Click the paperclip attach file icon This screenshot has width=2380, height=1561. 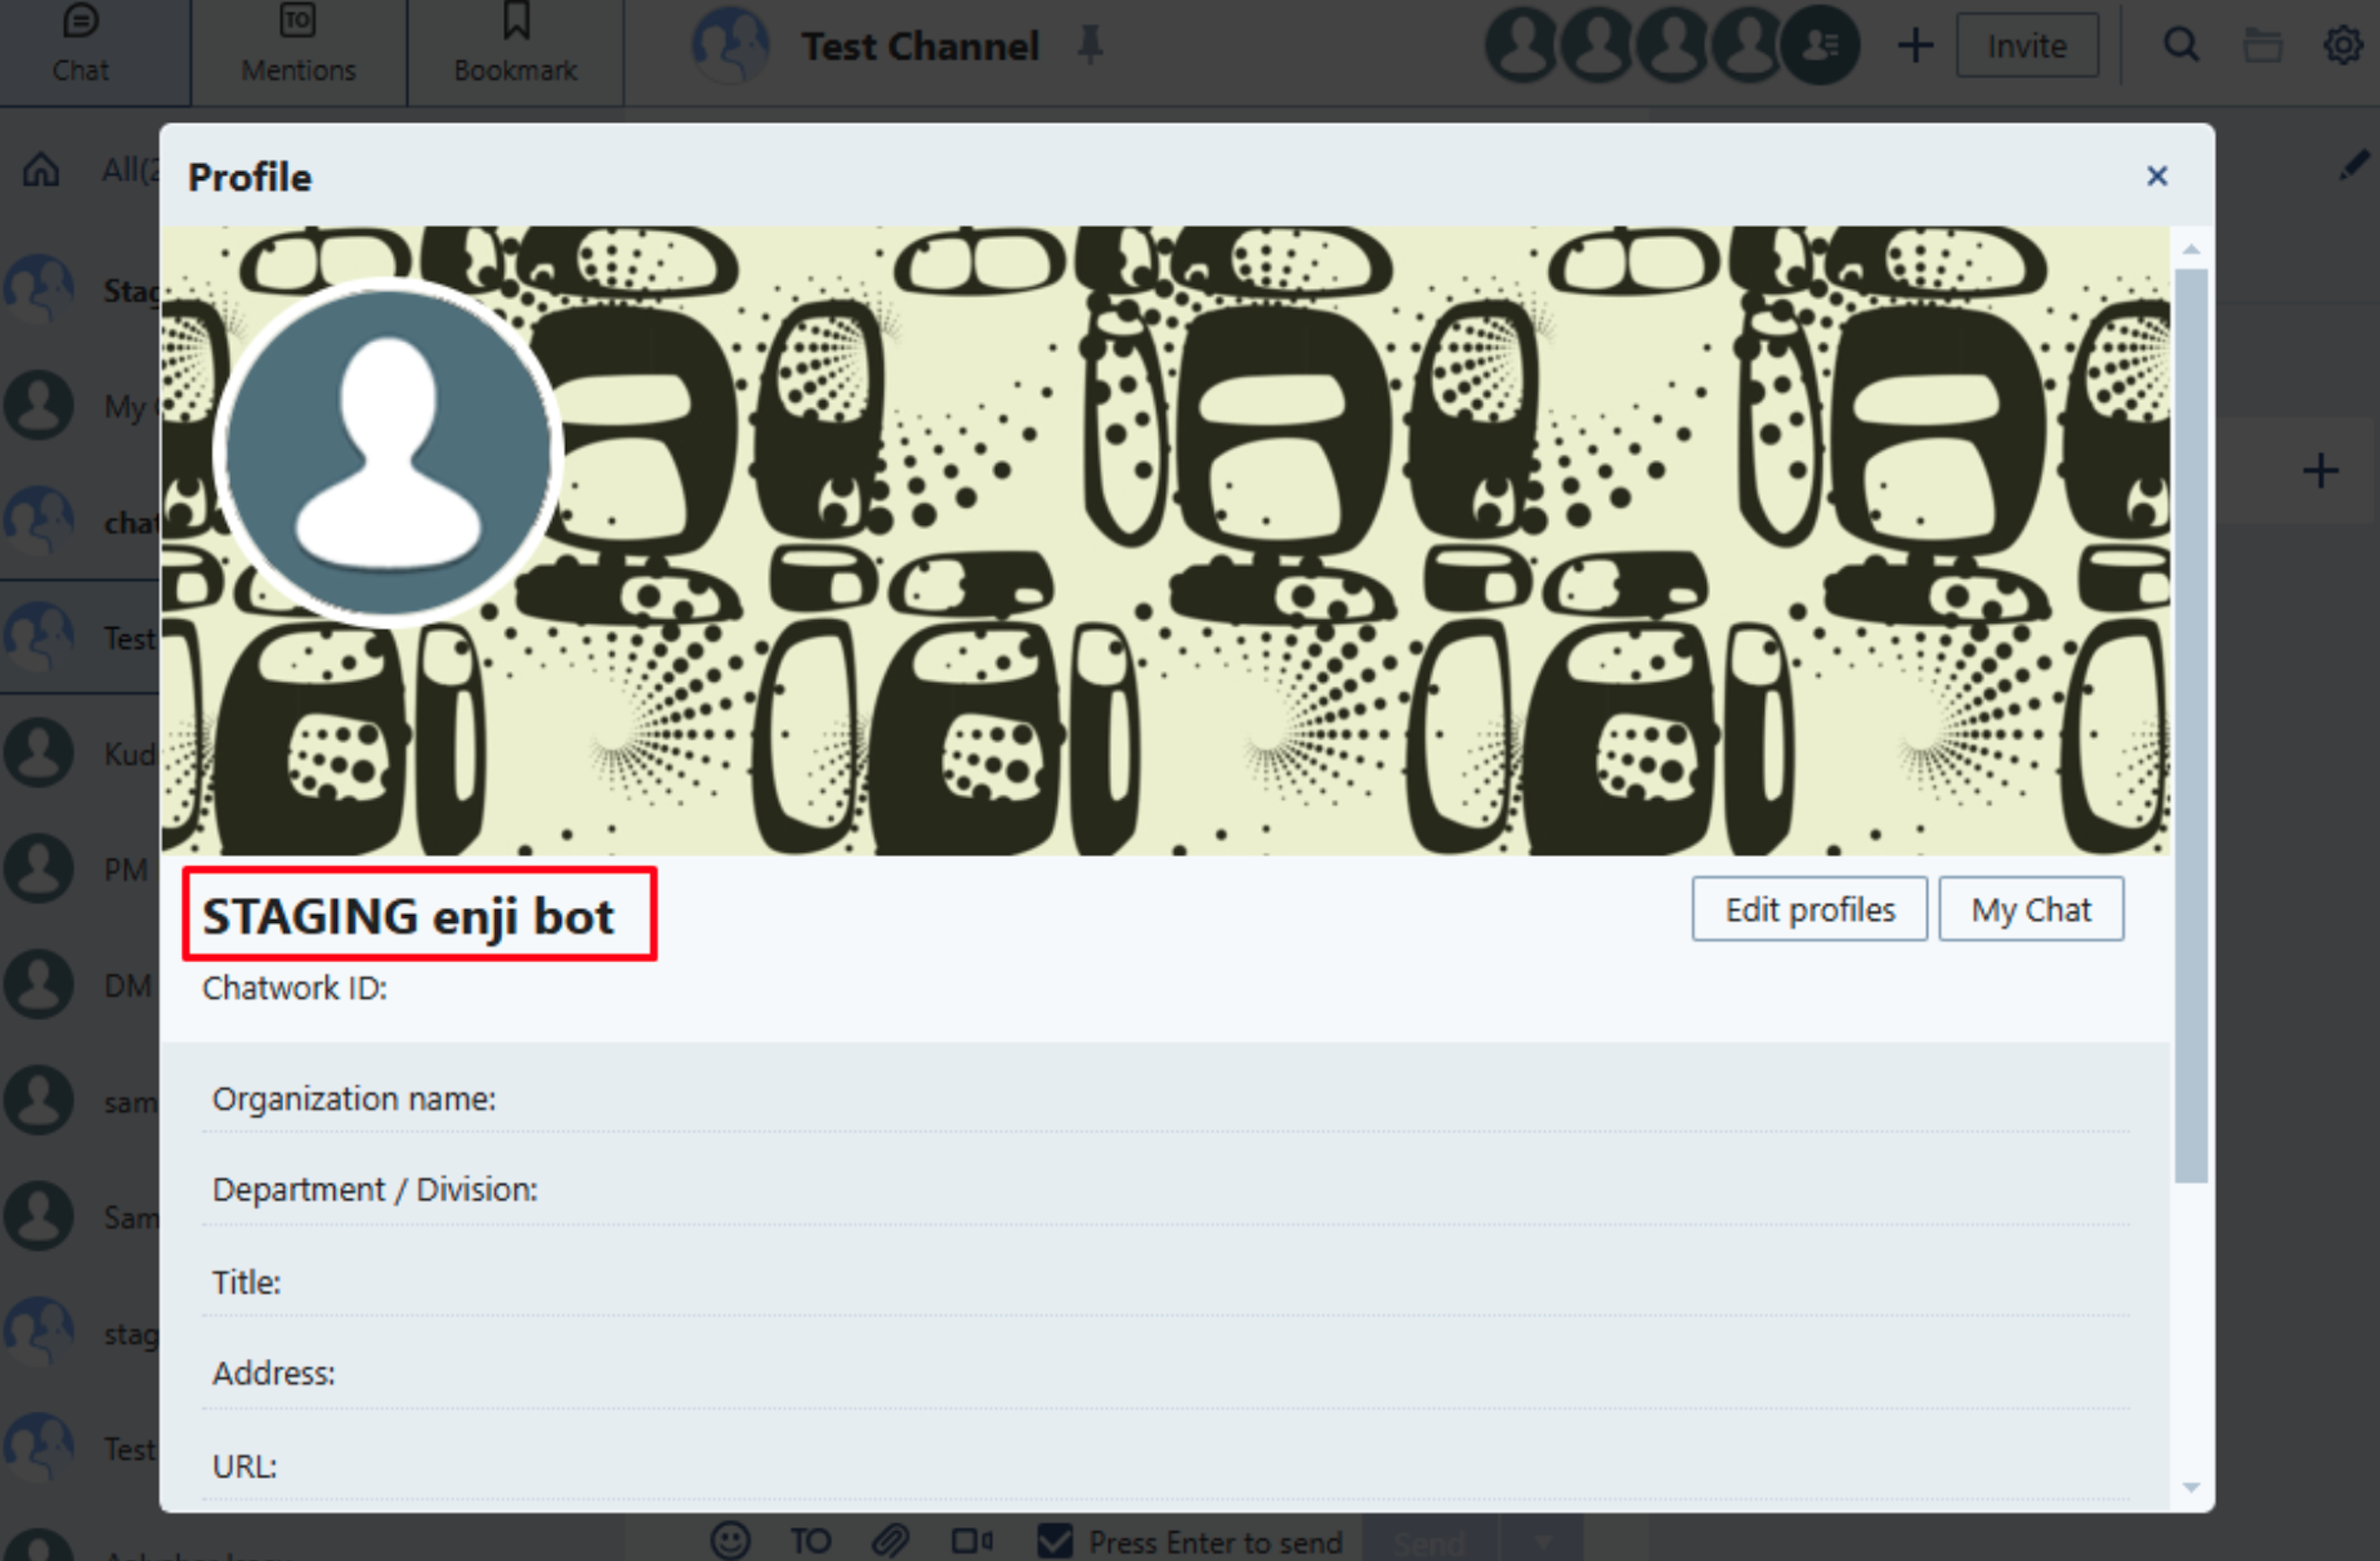click(889, 1541)
